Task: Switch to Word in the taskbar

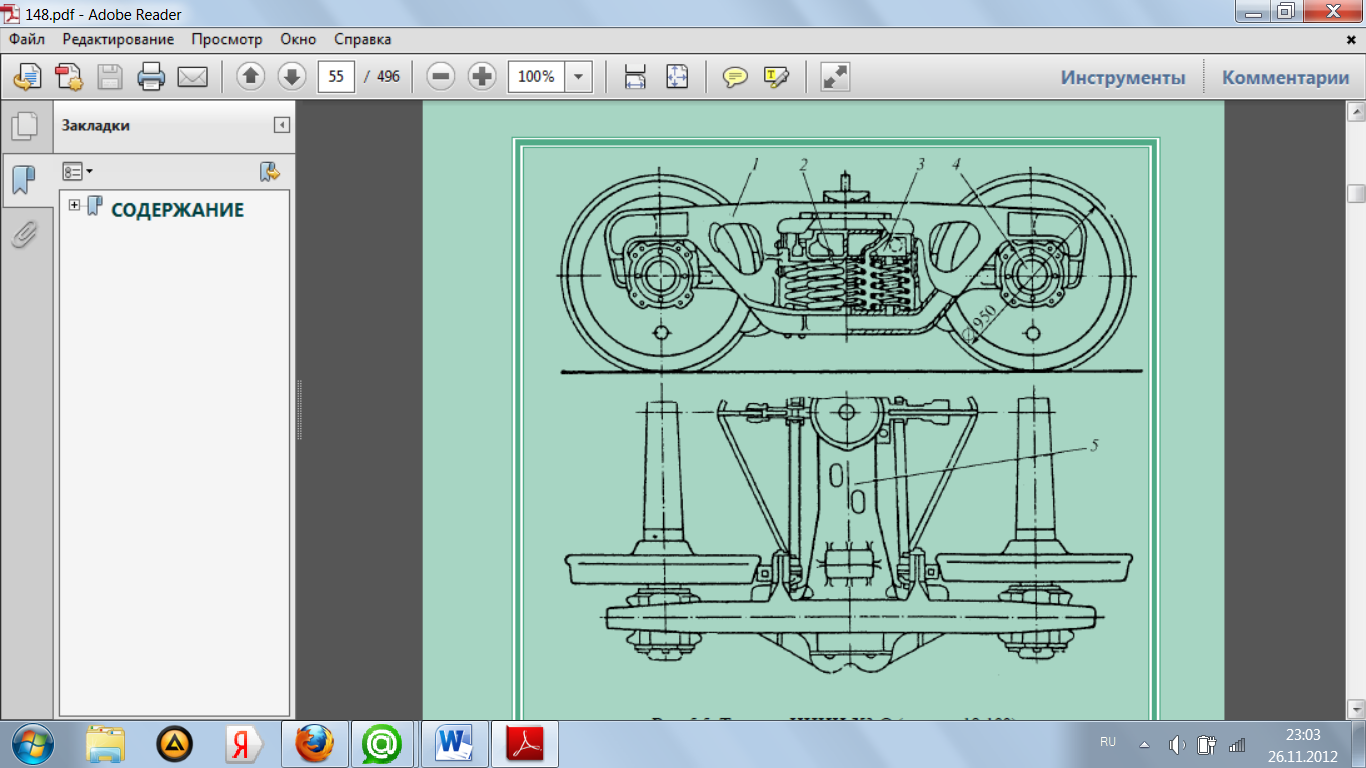Action: click(x=455, y=744)
